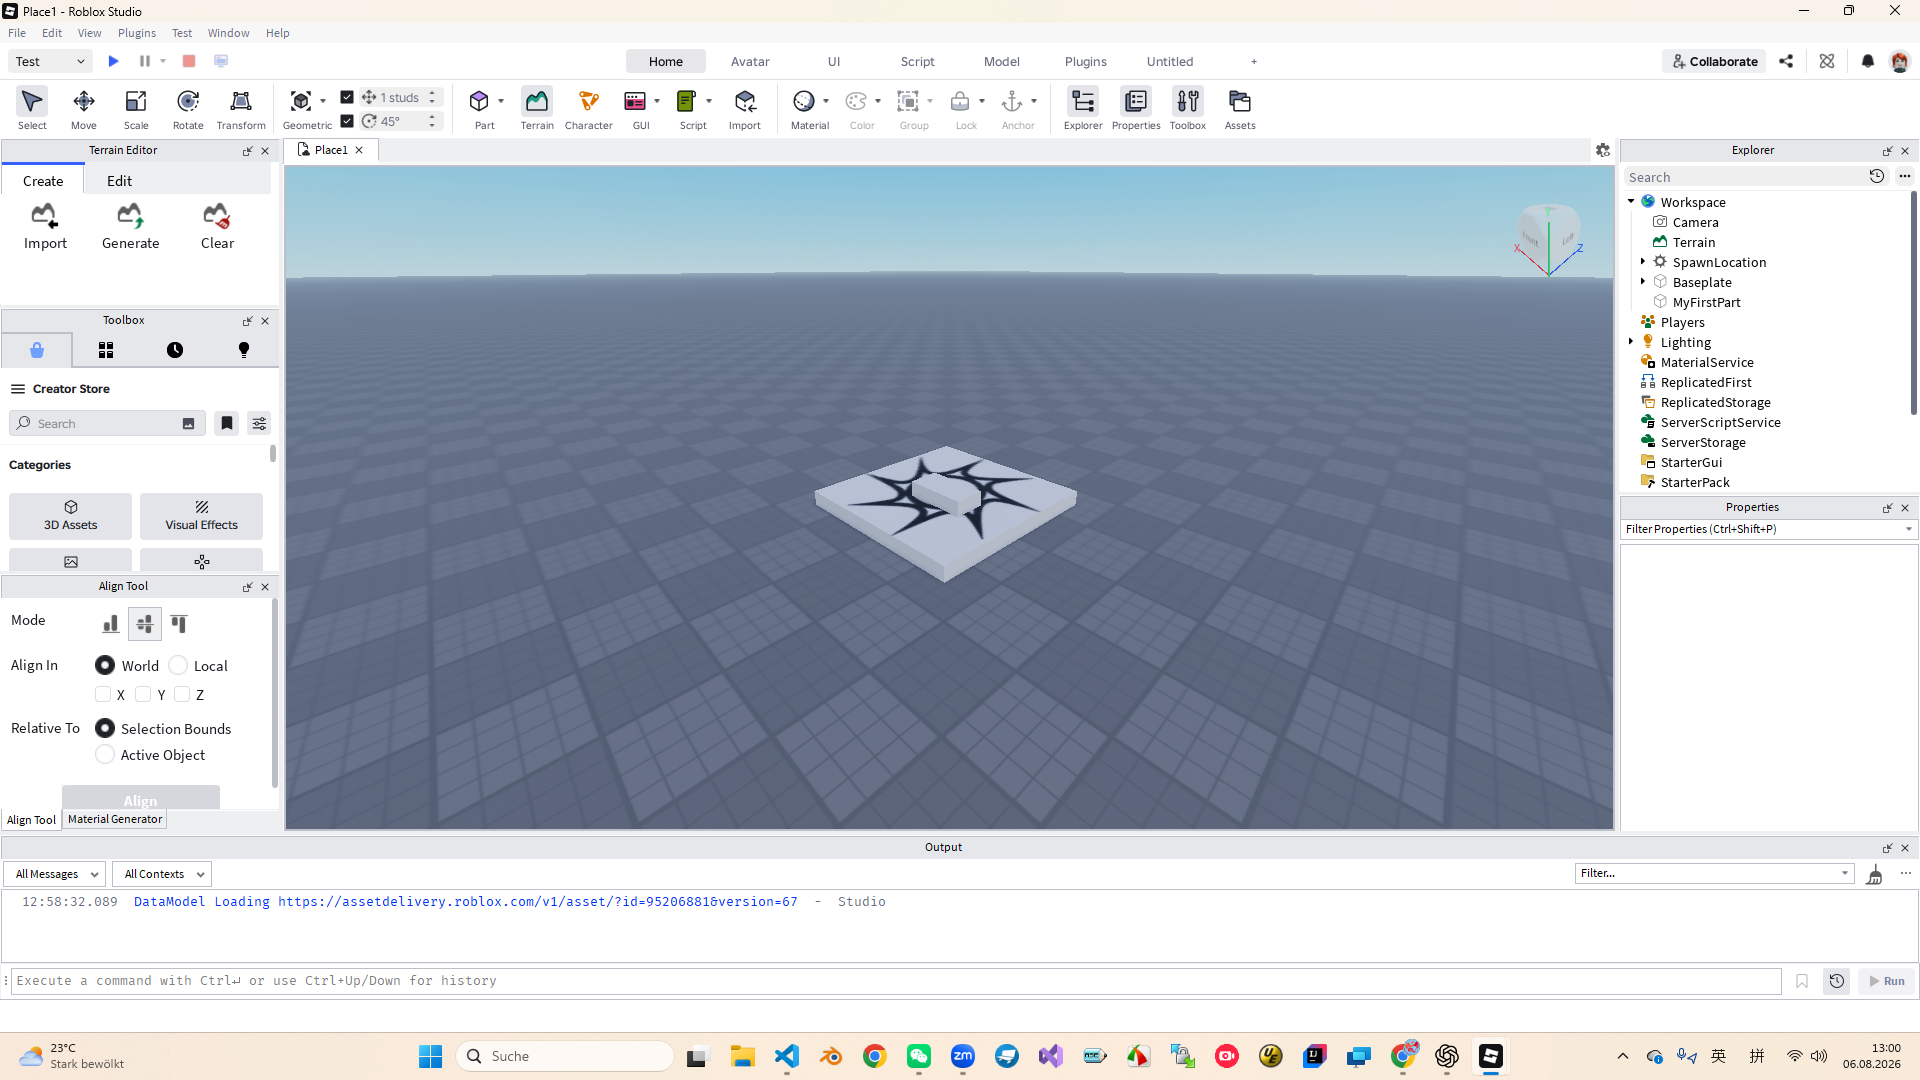Toggle the Toolbox panel icon
This screenshot has width=1920, height=1080.
tap(1188, 109)
